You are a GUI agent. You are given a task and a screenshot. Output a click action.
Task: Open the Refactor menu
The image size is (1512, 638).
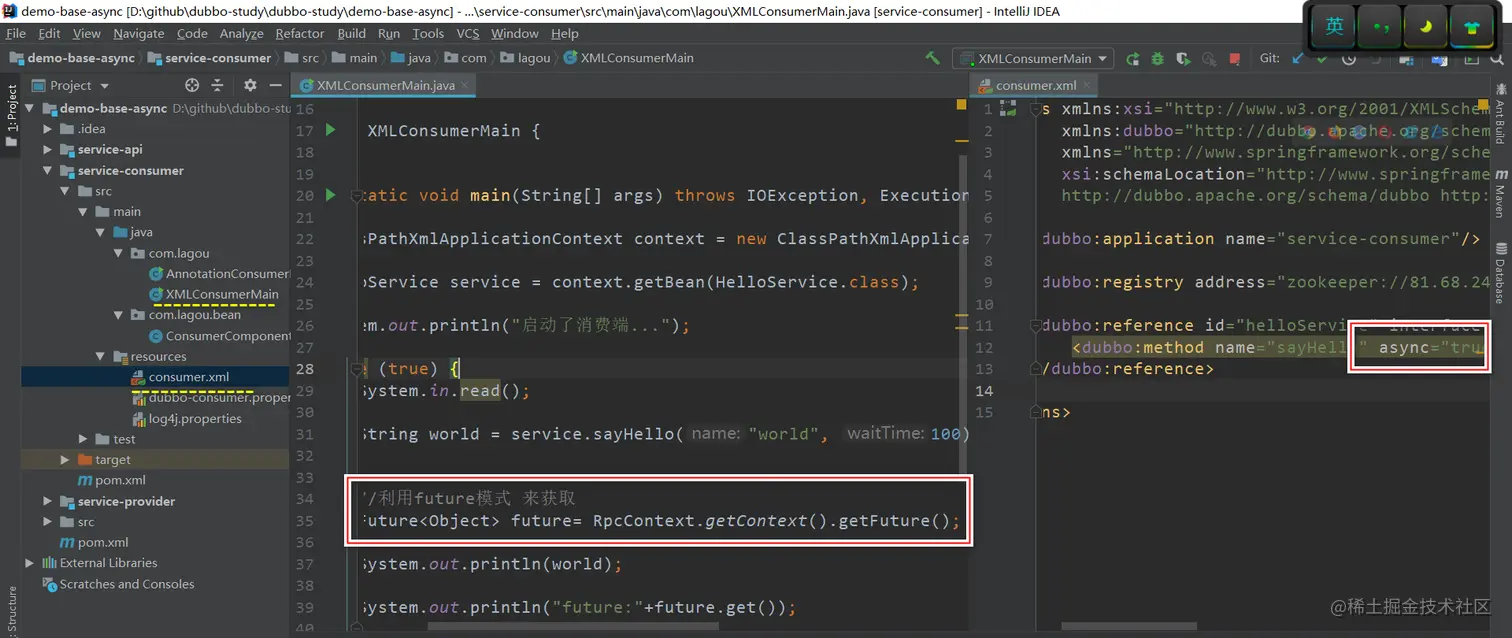[300, 33]
